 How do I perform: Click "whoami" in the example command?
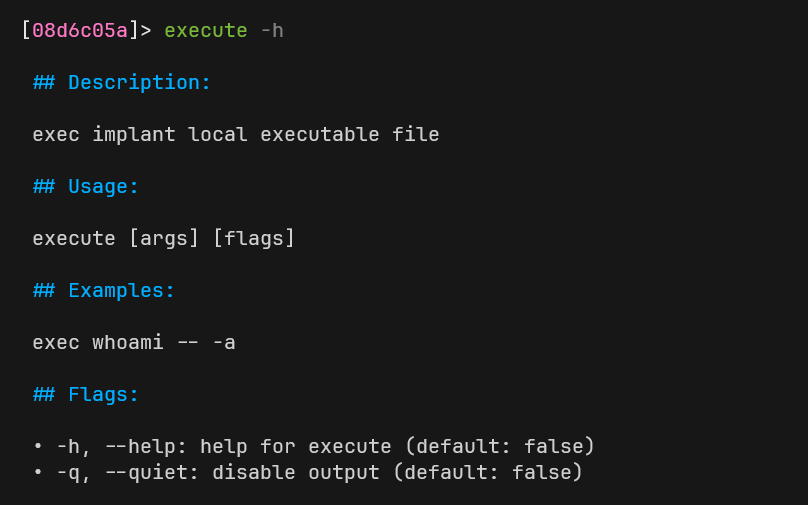point(128,343)
